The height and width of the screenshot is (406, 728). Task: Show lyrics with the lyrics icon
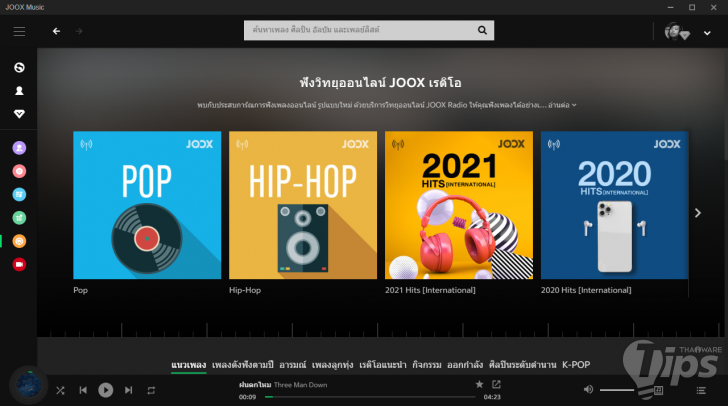658,390
